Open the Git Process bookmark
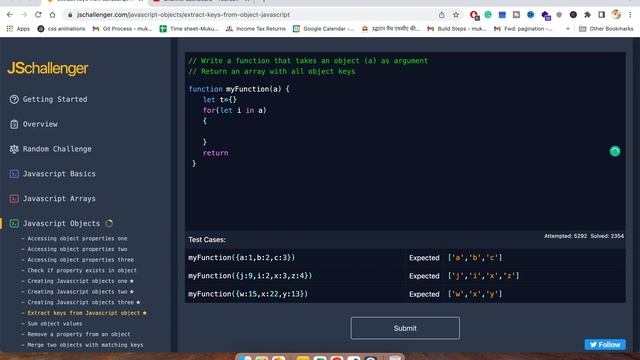Image resolution: width=640 pixels, height=360 pixels. [x=122, y=29]
